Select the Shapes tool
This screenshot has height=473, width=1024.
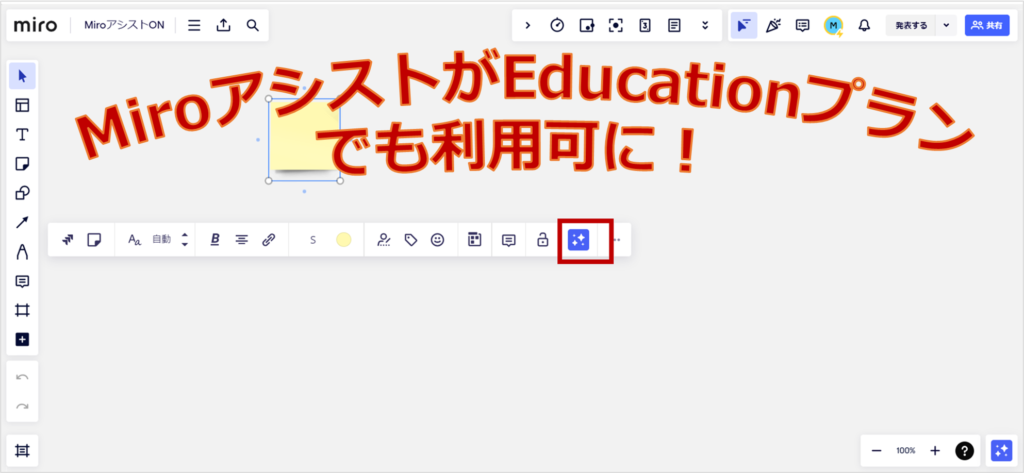pyautogui.click(x=22, y=193)
